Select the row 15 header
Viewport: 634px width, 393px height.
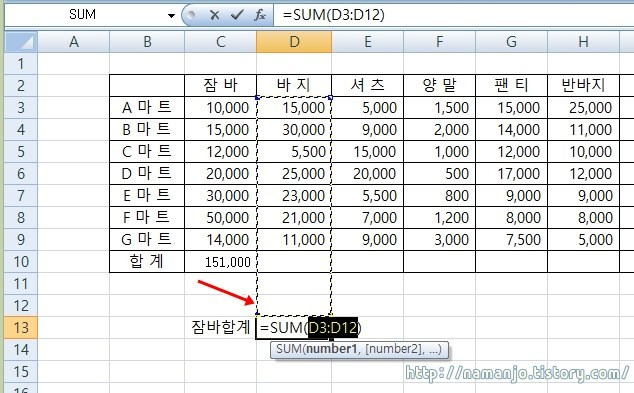point(21,372)
